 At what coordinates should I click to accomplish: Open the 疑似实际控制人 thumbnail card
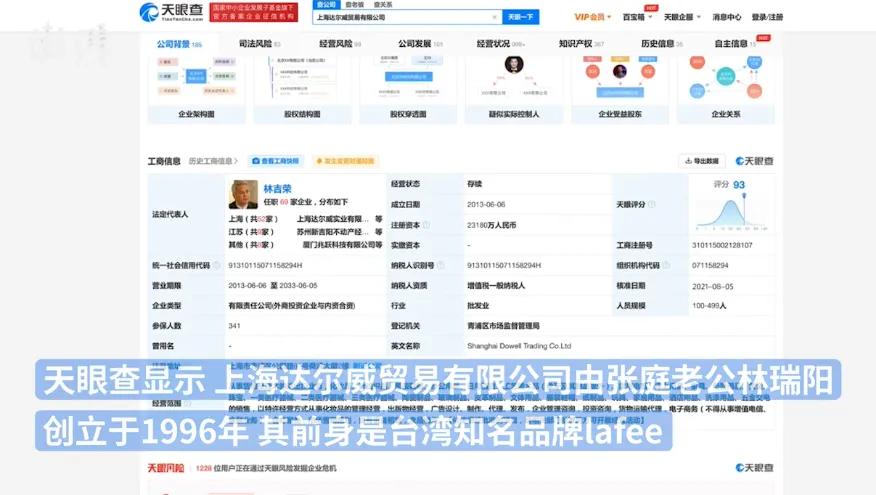pos(514,89)
